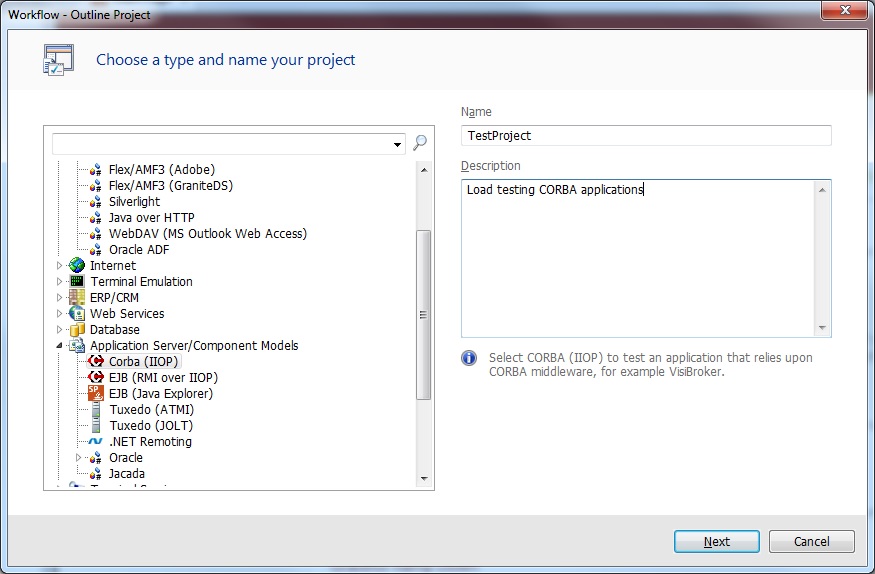This screenshot has width=875, height=574.
Task: Select the Internet globe icon
Action: coord(77,266)
